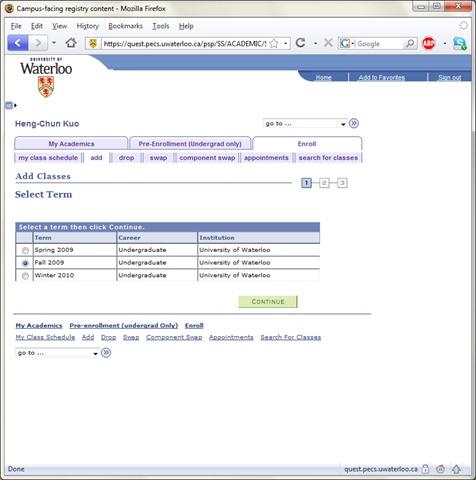Click in the Google search field
The height and width of the screenshot is (480, 476).
[380, 44]
